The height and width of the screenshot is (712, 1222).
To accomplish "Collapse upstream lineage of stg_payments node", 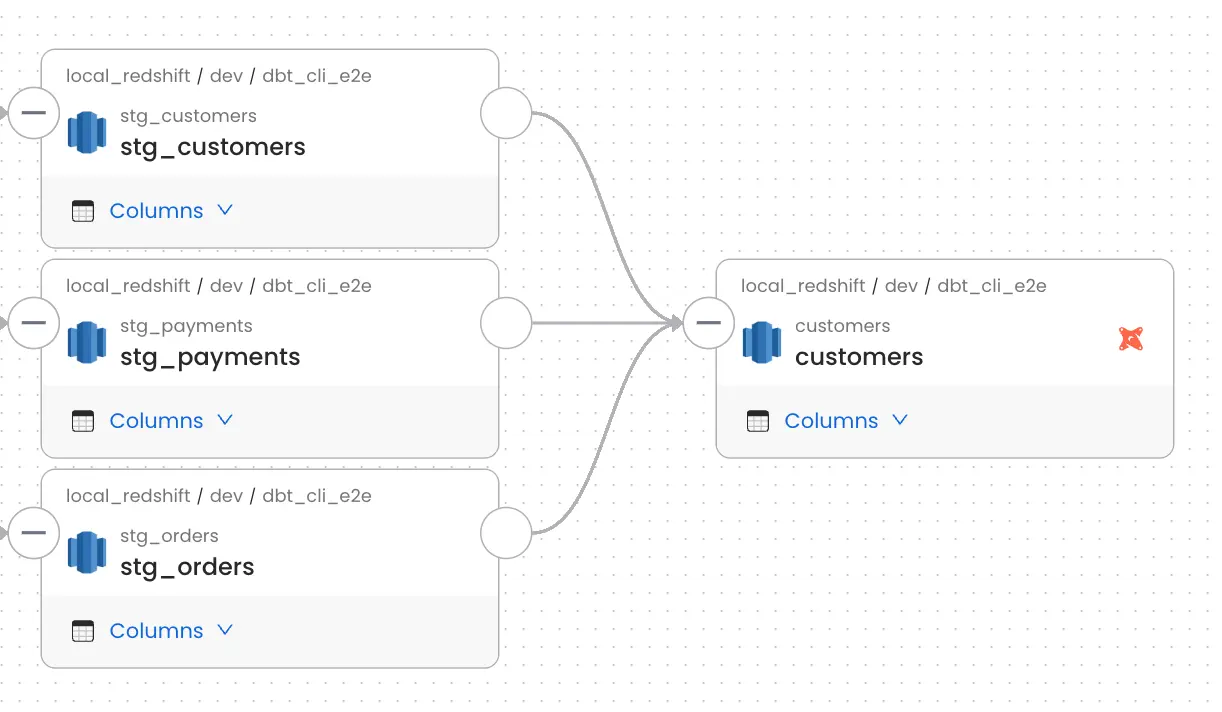I will [x=34, y=323].
